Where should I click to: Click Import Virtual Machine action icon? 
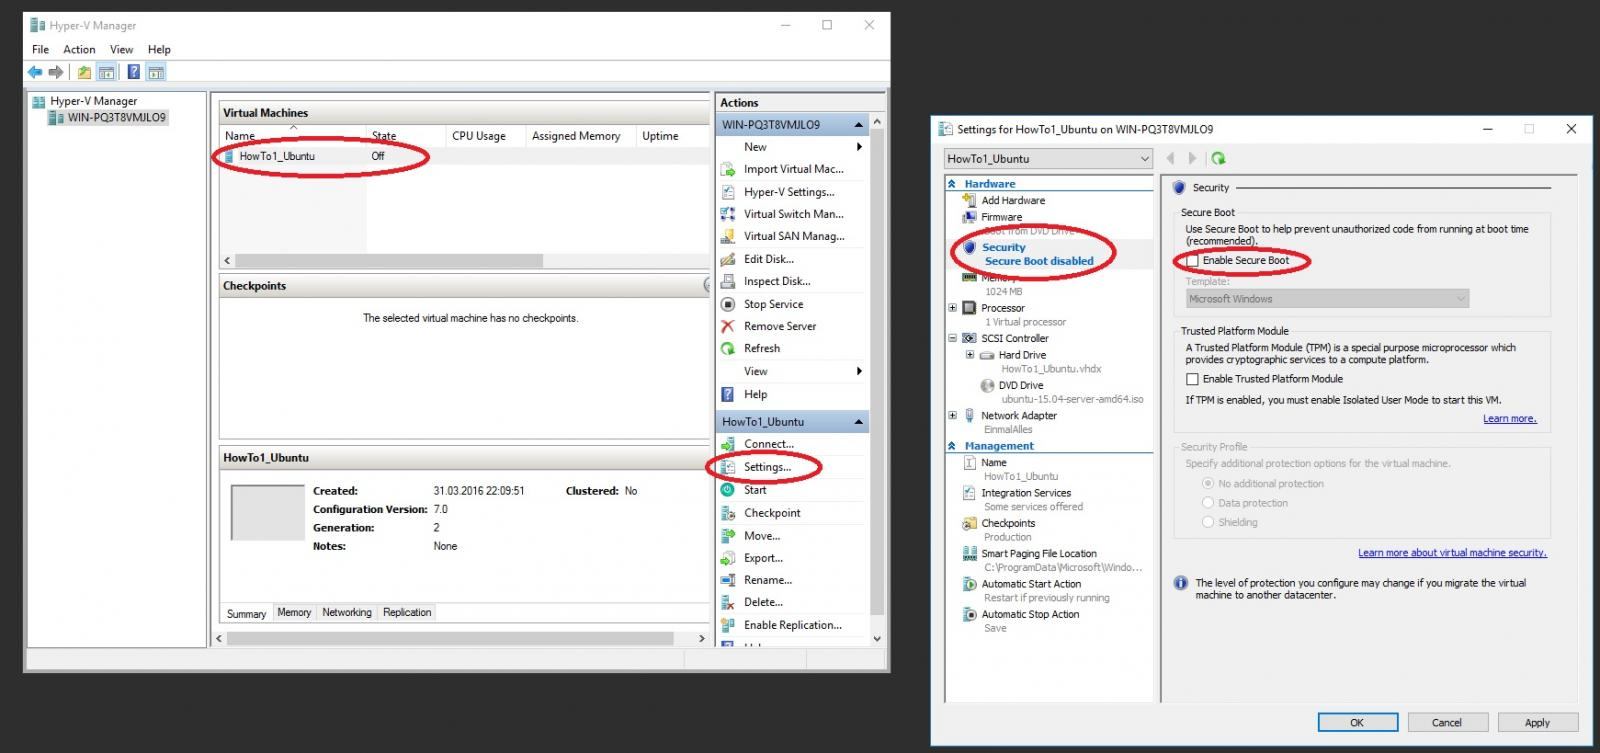(x=728, y=169)
